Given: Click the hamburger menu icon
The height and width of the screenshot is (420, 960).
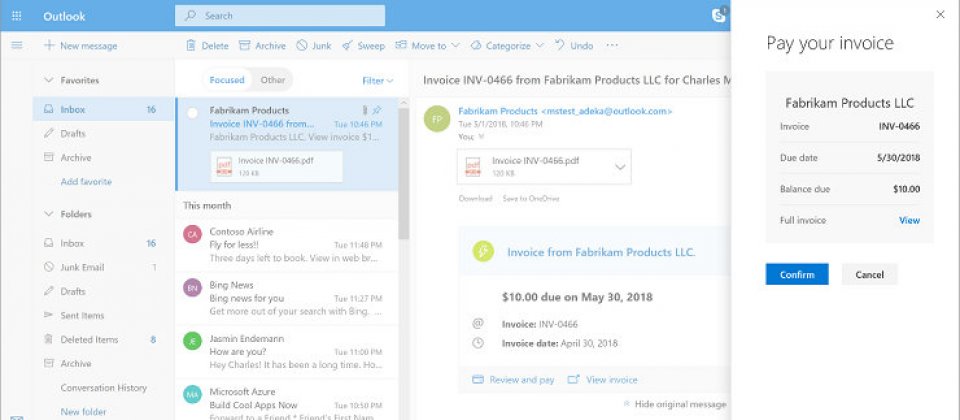Looking at the screenshot, I should click(x=16, y=45).
